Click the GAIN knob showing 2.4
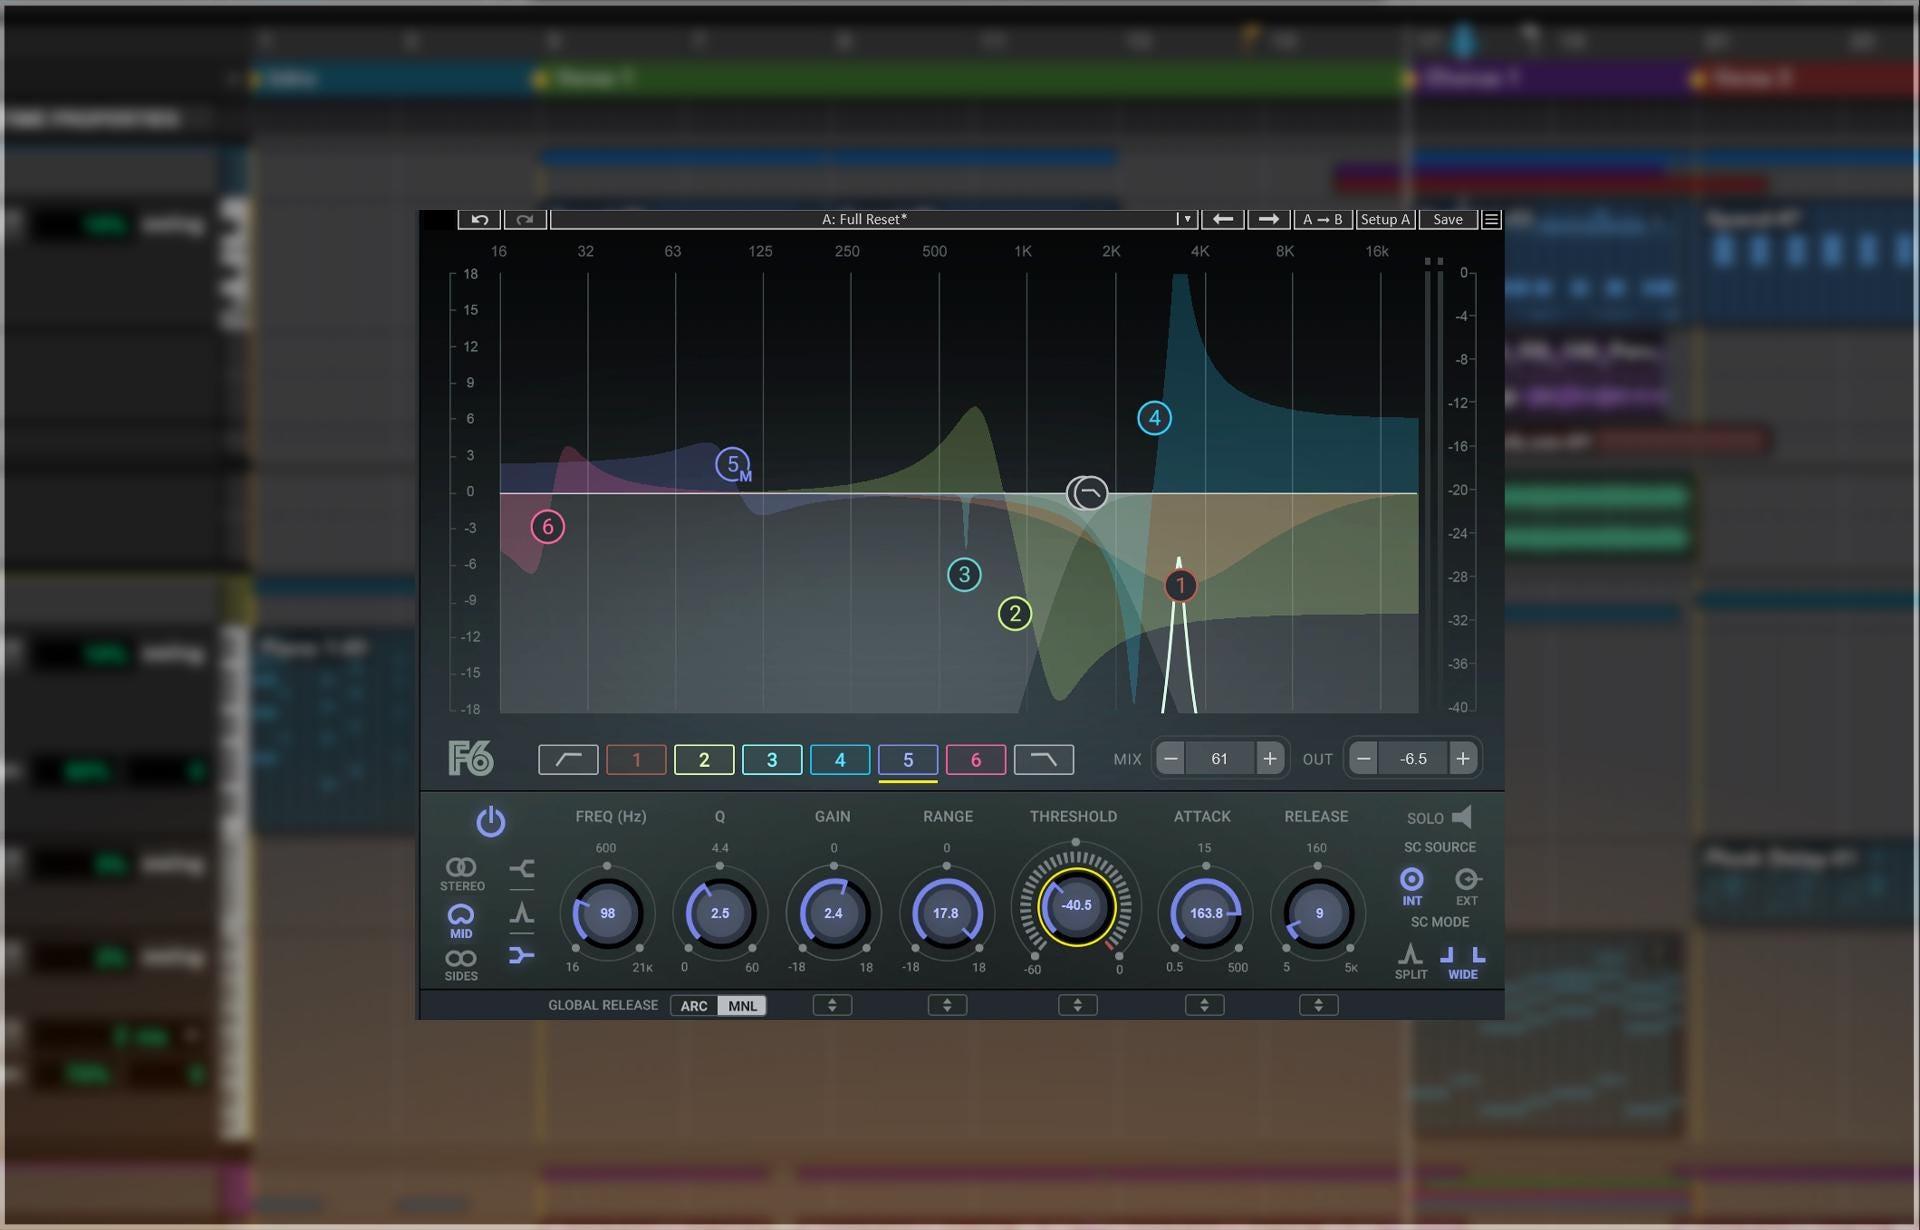The width and height of the screenshot is (1920, 1230). [x=833, y=913]
